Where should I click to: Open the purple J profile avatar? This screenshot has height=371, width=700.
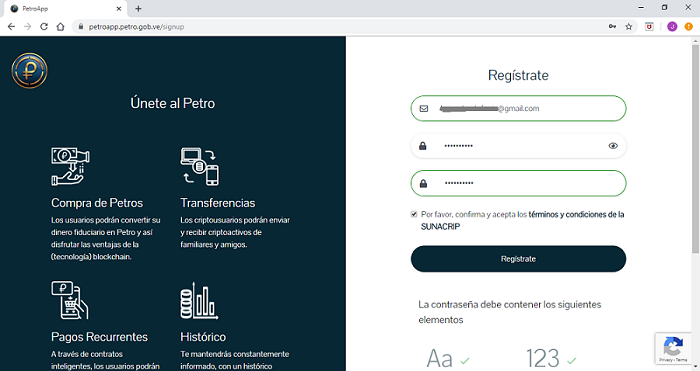click(672, 27)
